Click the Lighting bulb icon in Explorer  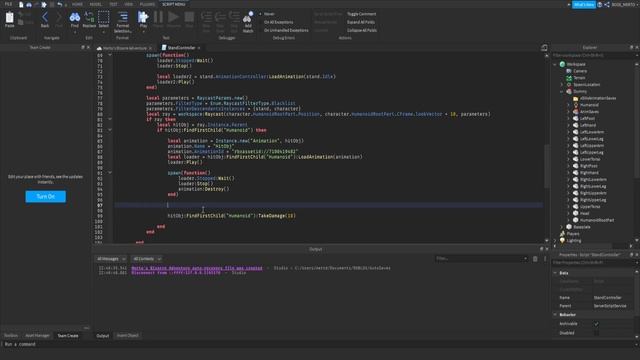[x=562, y=240]
